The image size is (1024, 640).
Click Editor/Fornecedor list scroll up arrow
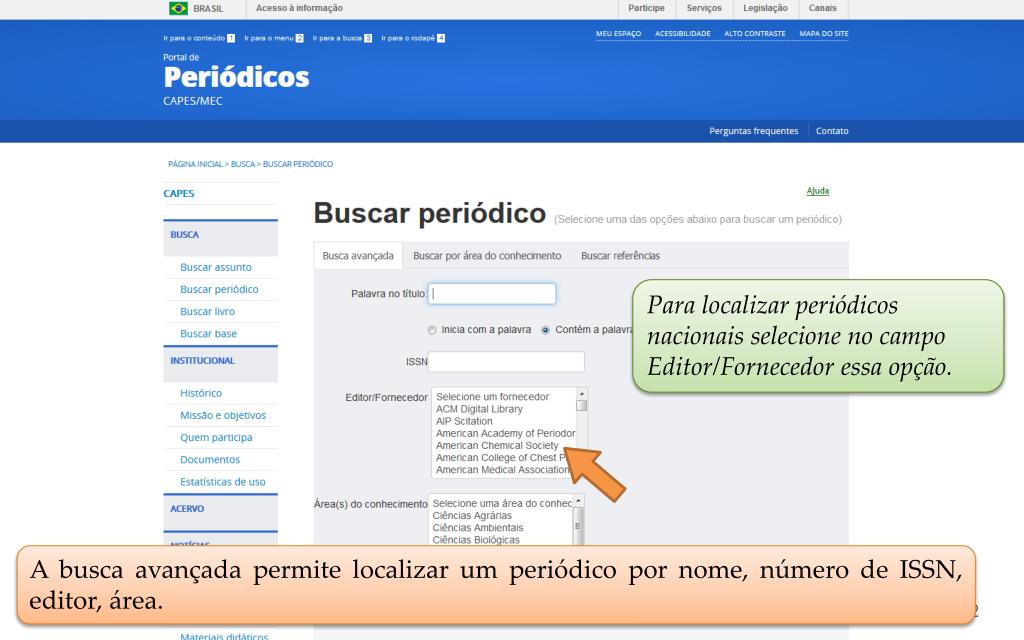coord(582,392)
